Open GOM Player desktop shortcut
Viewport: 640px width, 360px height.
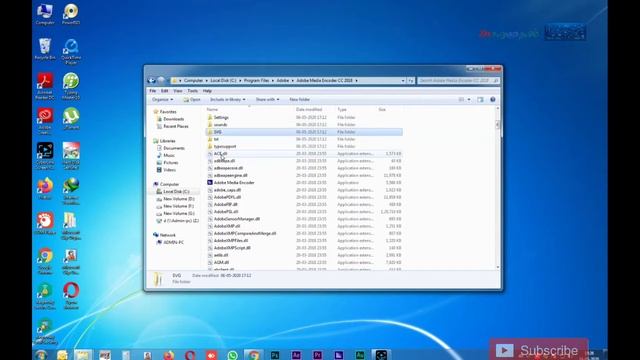click(45, 224)
